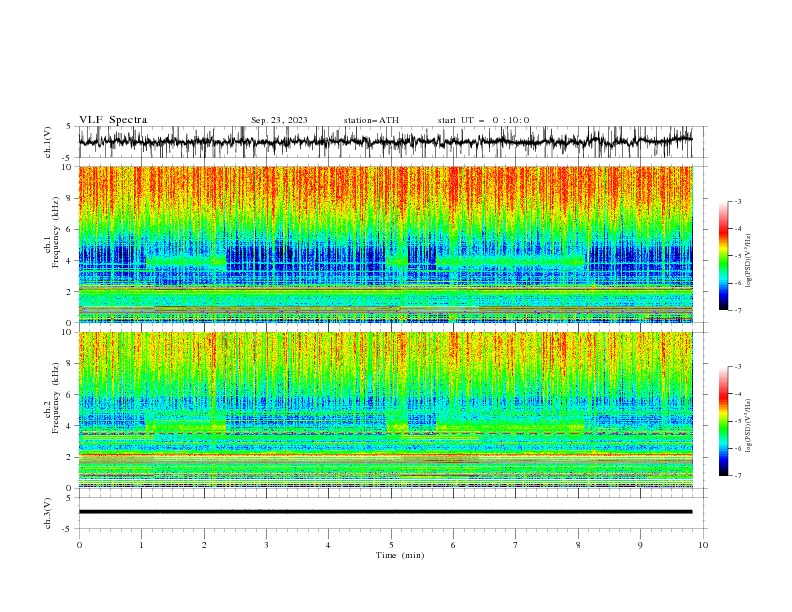
Task: Click the time axis tick label "9"
Action: coord(640,545)
